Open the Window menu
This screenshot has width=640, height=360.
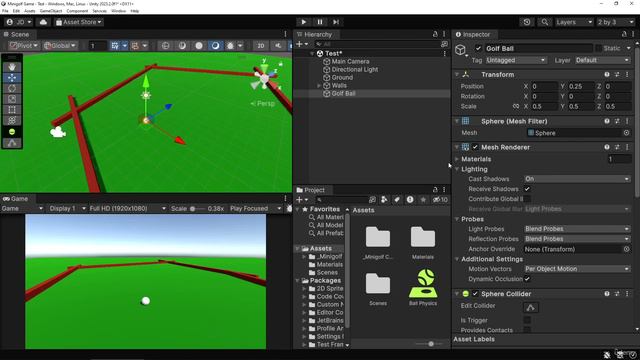pos(118,11)
